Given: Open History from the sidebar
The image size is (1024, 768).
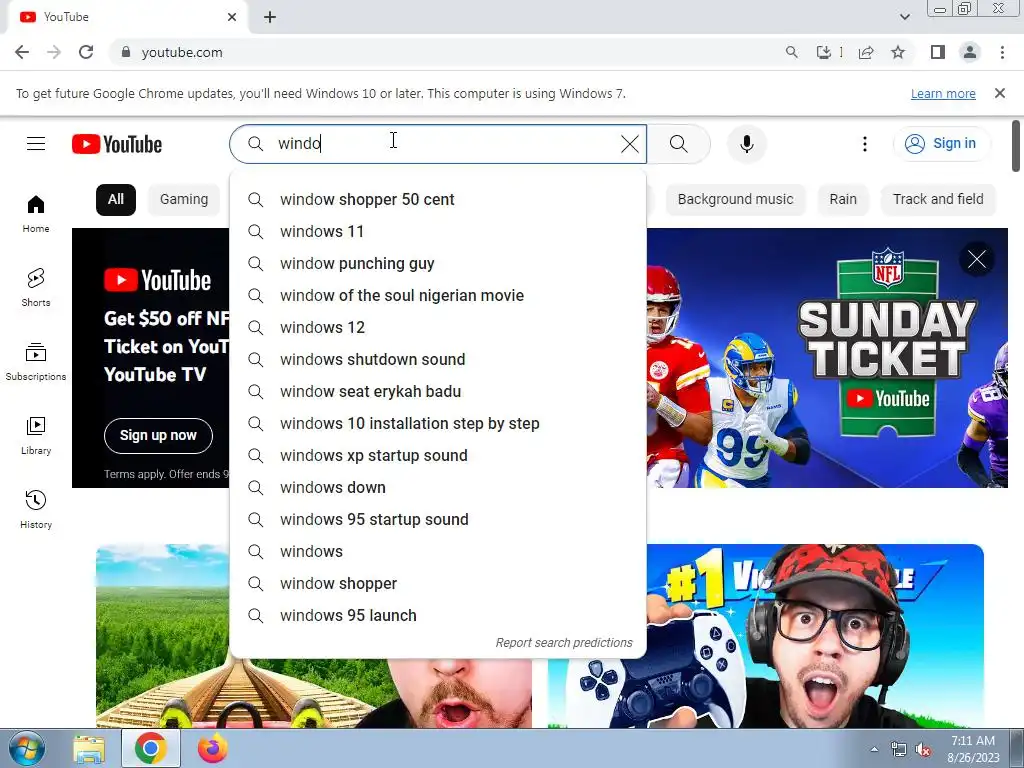Looking at the screenshot, I should (x=36, y=509).
